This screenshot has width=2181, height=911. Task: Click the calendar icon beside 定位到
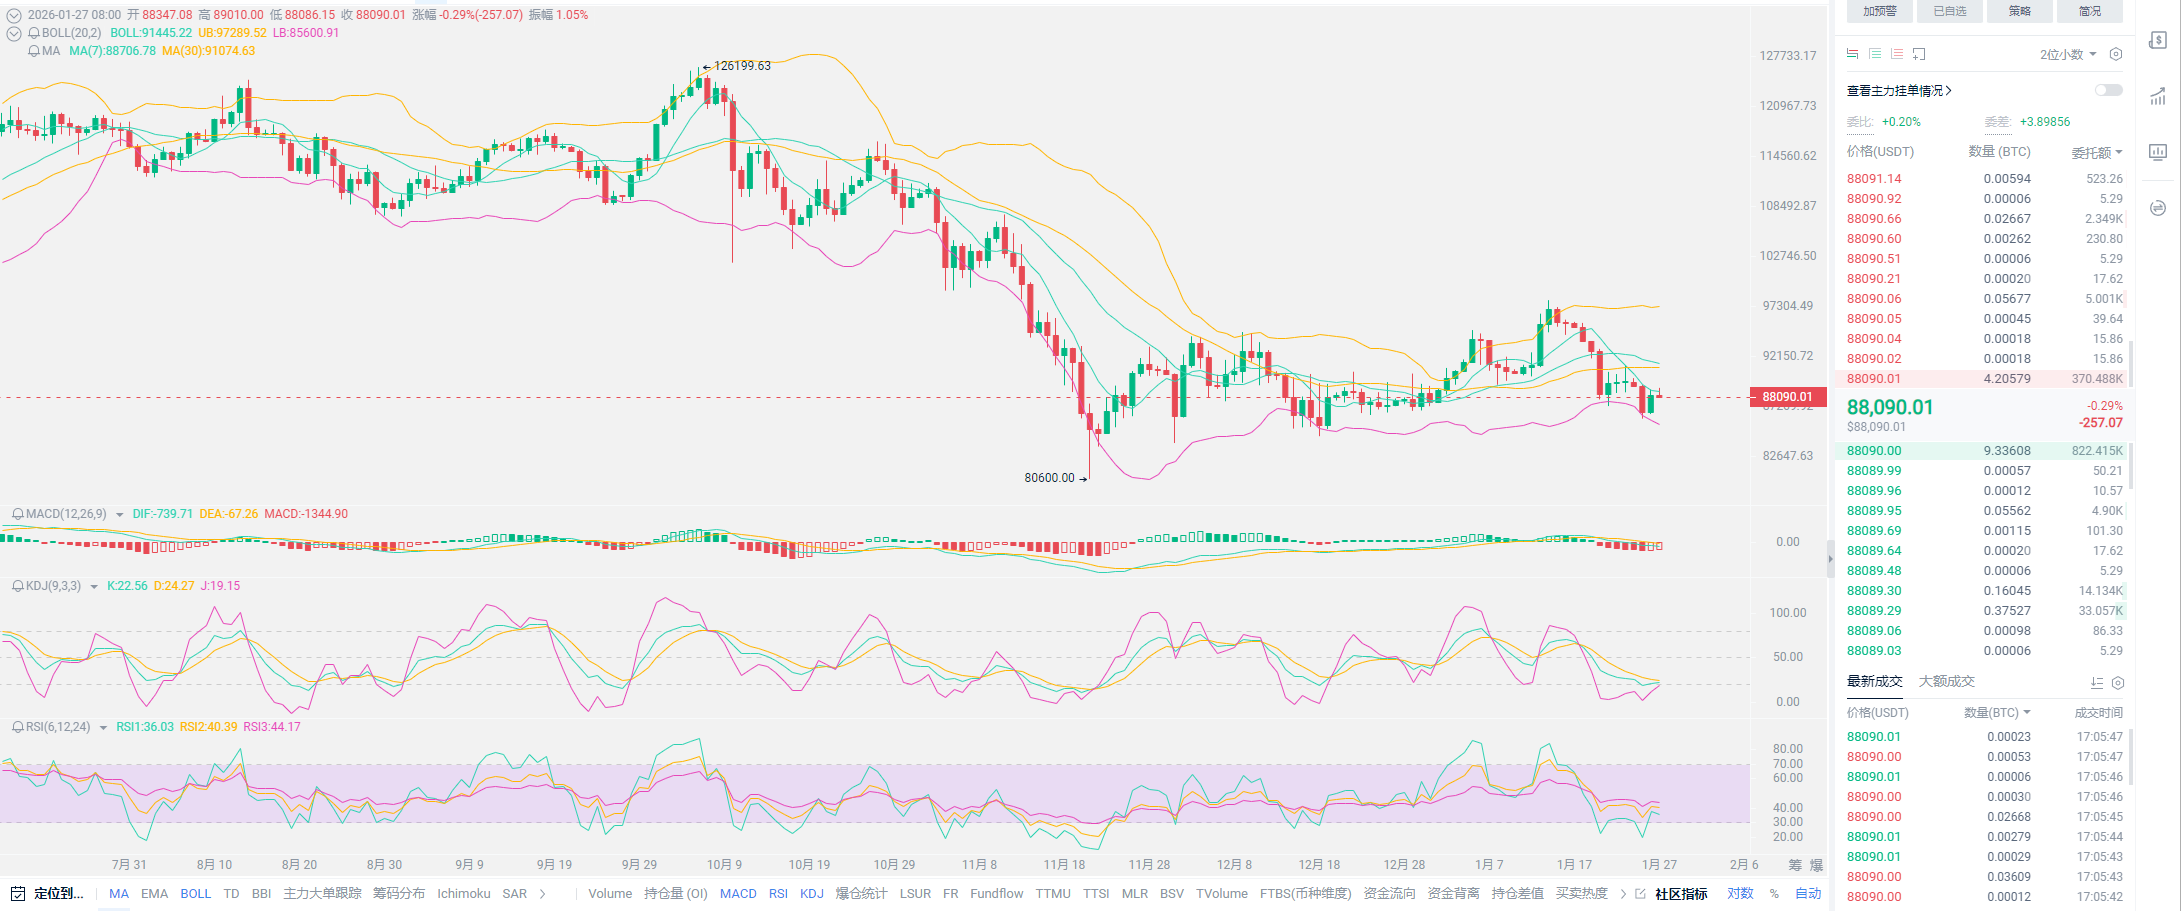click(x=16, y=893)
